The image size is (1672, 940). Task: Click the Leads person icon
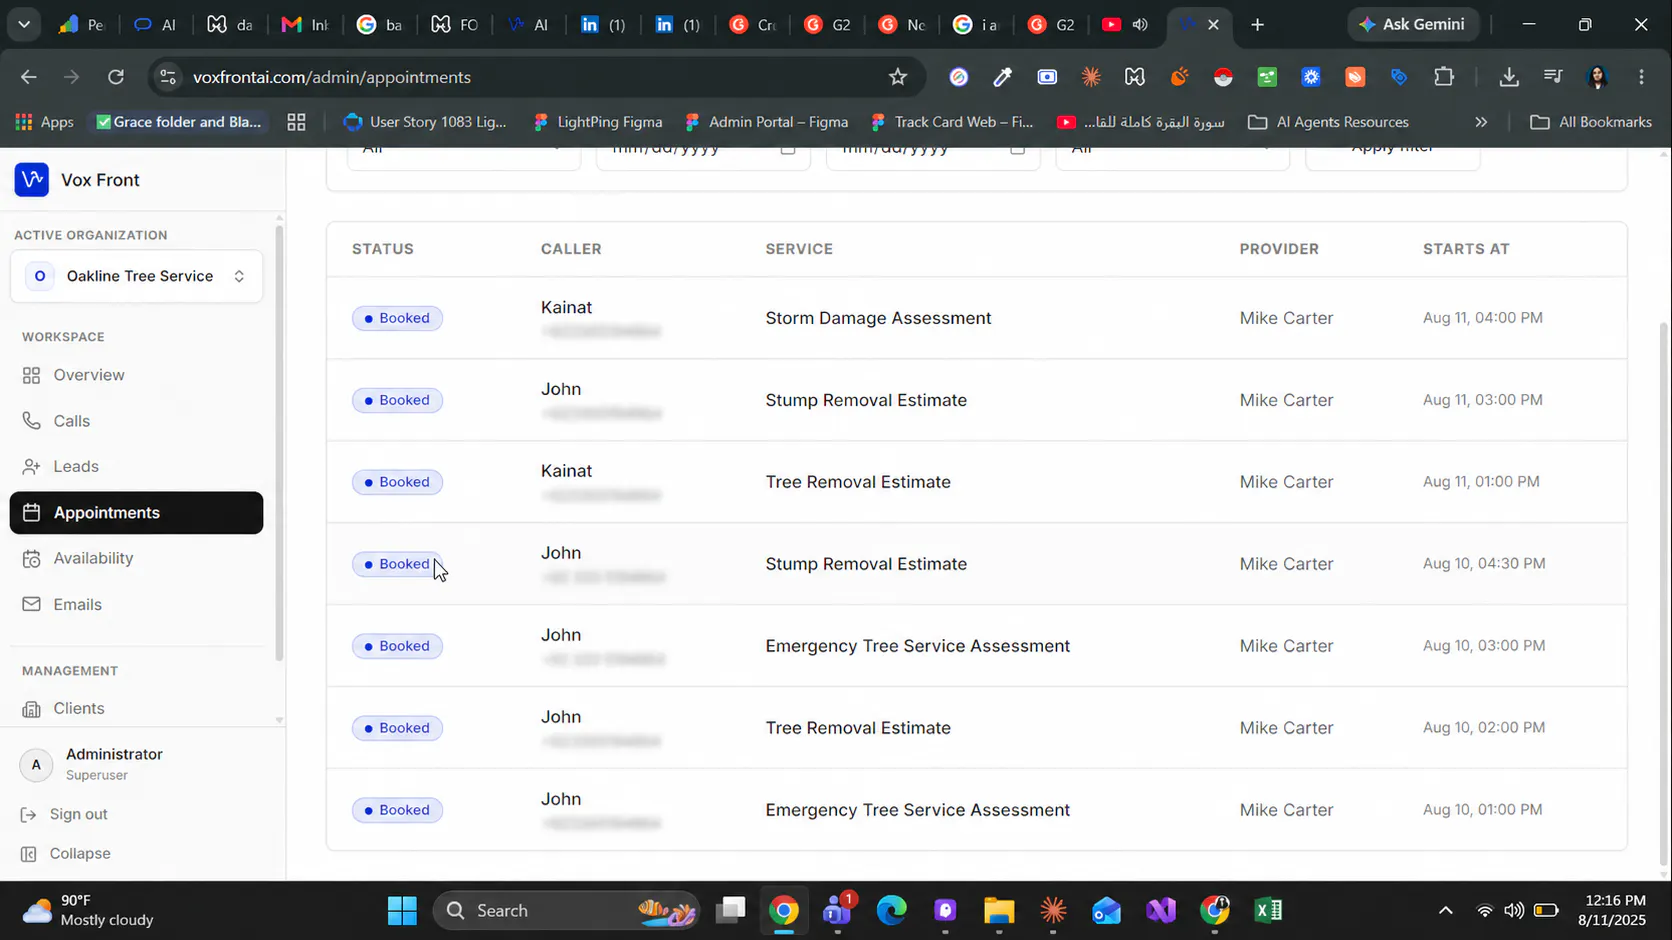click(x=32, y=467)
